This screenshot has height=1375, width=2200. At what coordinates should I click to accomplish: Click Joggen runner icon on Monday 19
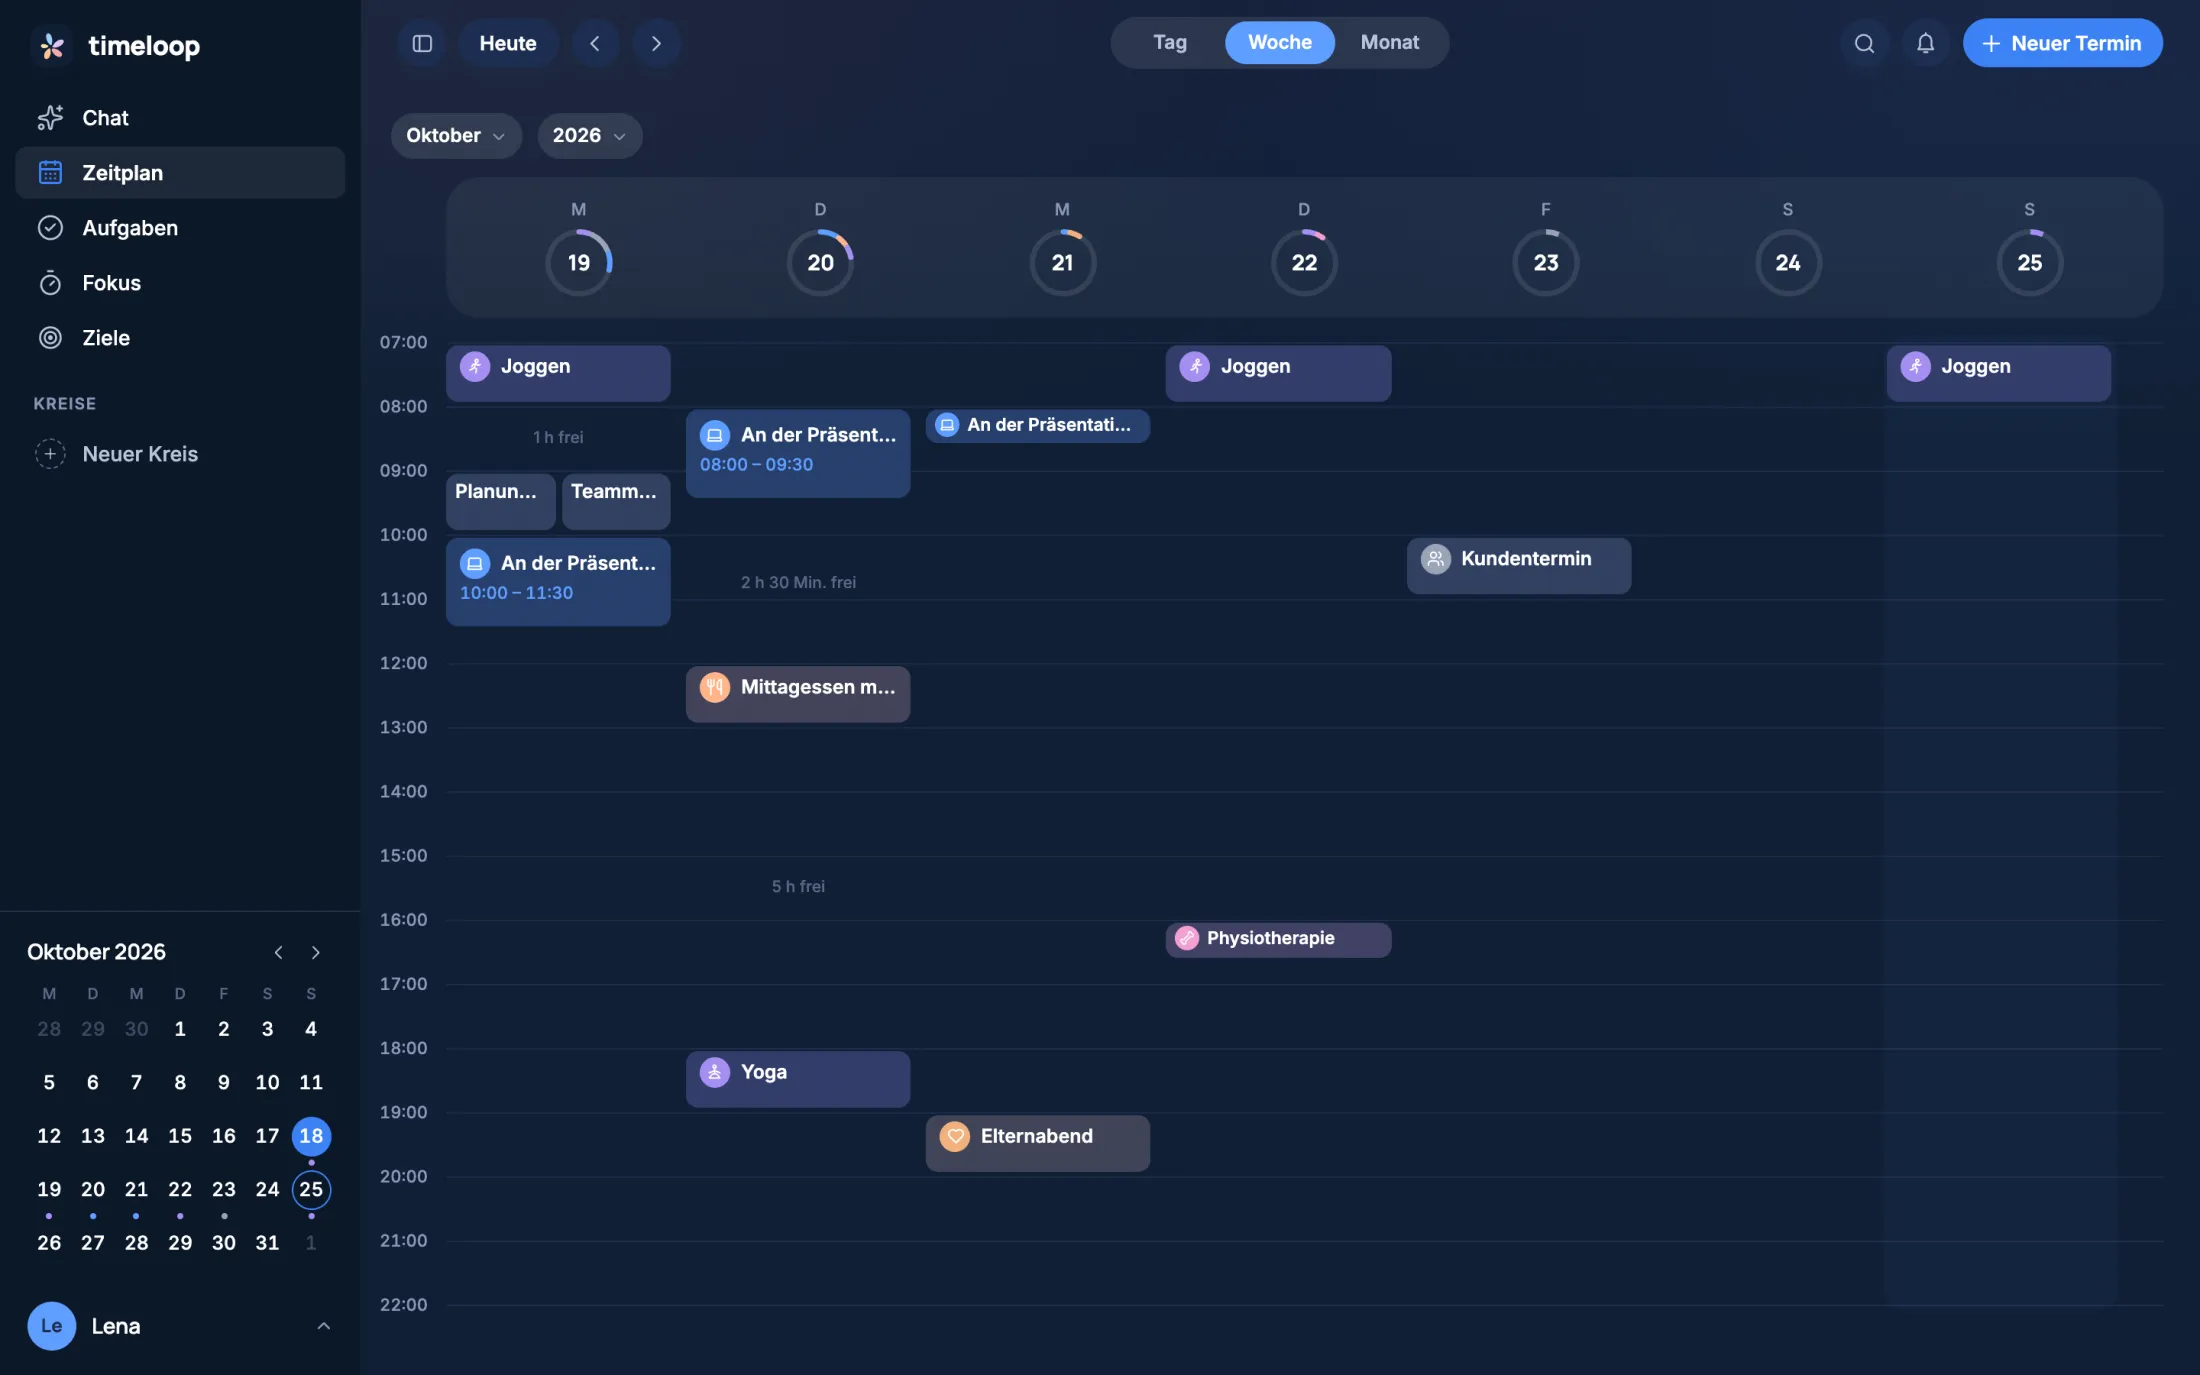pos(474,366)
